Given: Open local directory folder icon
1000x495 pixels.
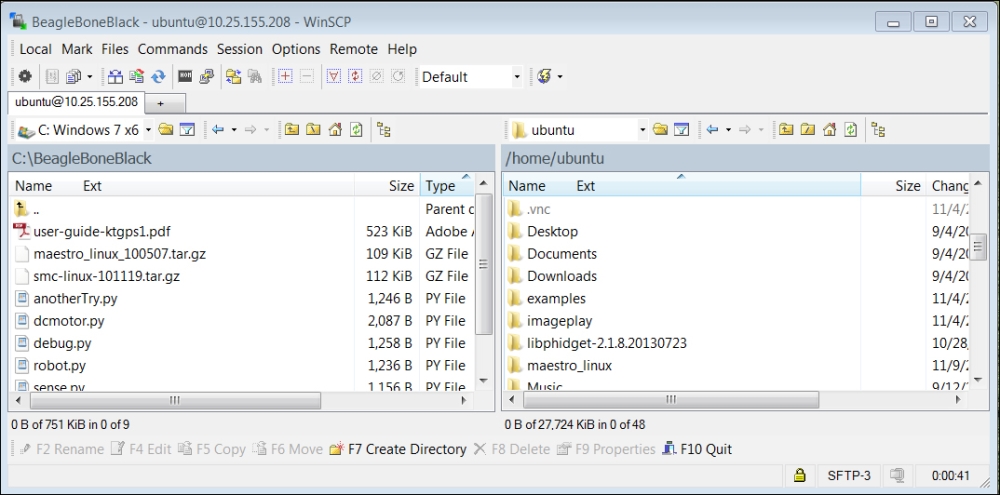Looking at the screenshot, I should click(166, 130).
